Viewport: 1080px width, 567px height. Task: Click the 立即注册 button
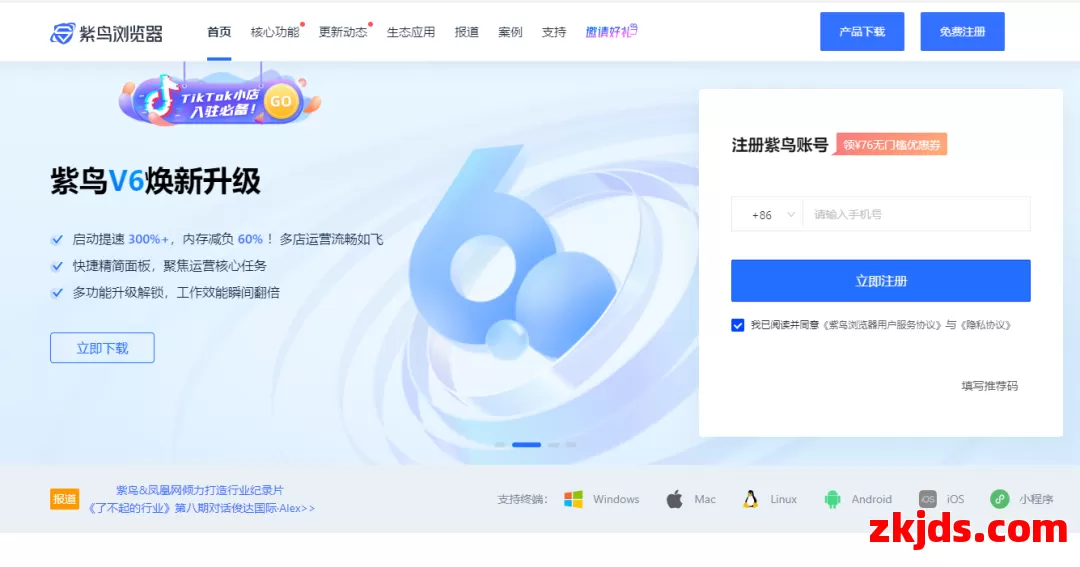click(880, 281)
